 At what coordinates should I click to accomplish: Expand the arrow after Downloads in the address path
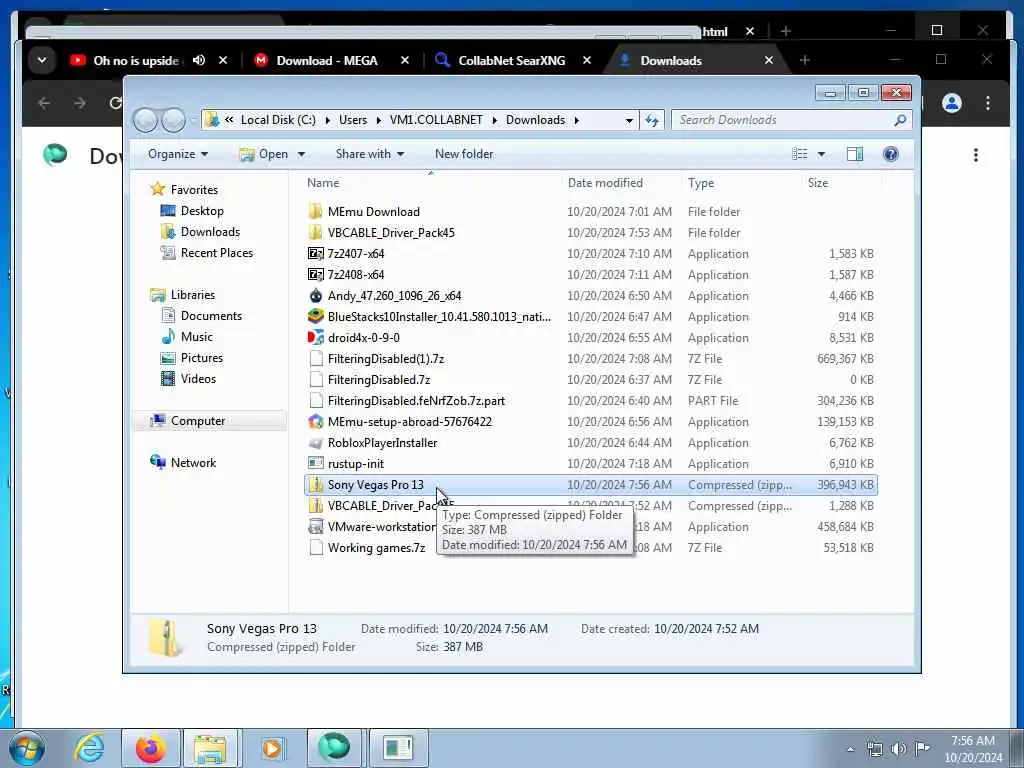(x=577, y=120)
